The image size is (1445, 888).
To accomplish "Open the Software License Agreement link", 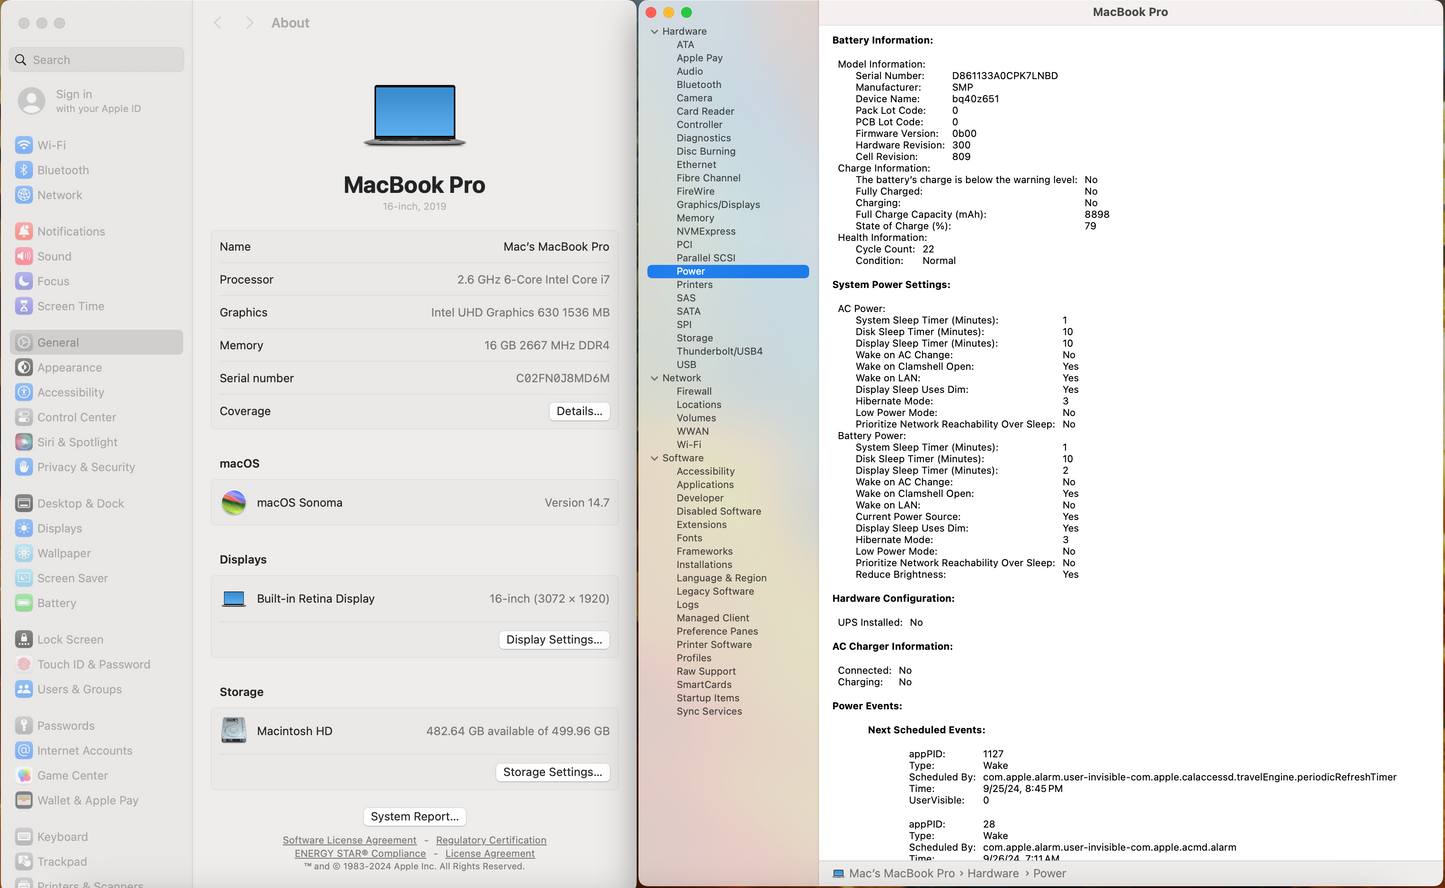I will (x=349, y=840).
